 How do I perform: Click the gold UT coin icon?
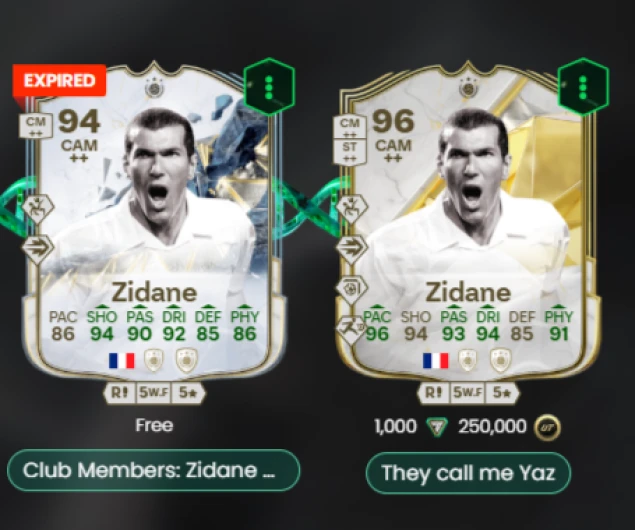pos(547,427)
